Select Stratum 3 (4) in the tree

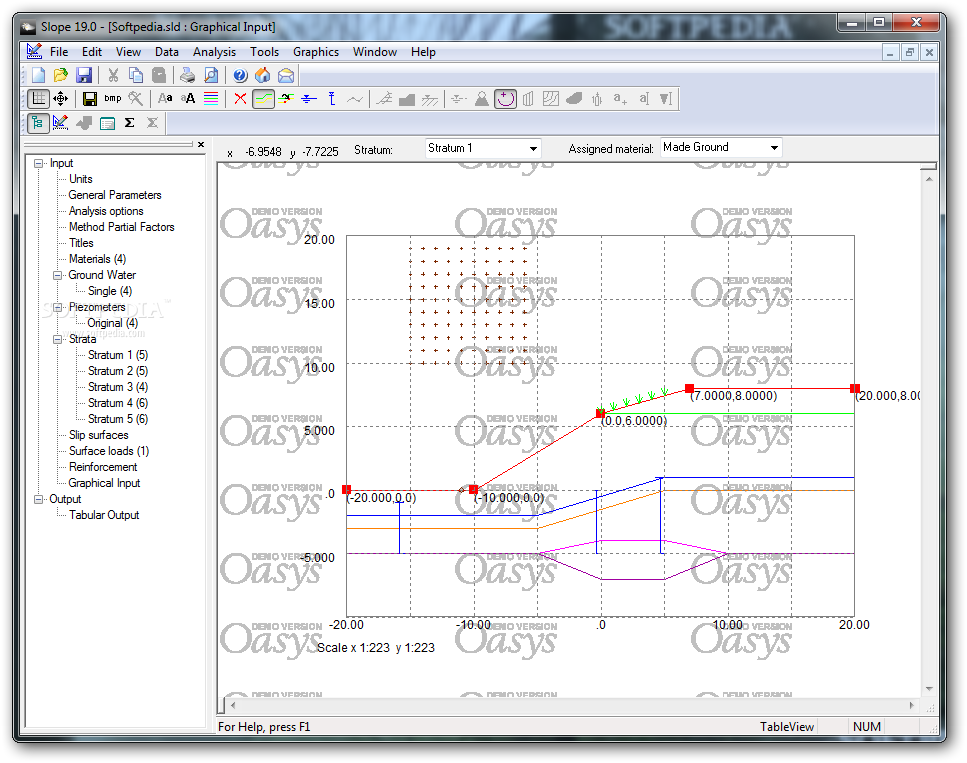click(118, 387)
